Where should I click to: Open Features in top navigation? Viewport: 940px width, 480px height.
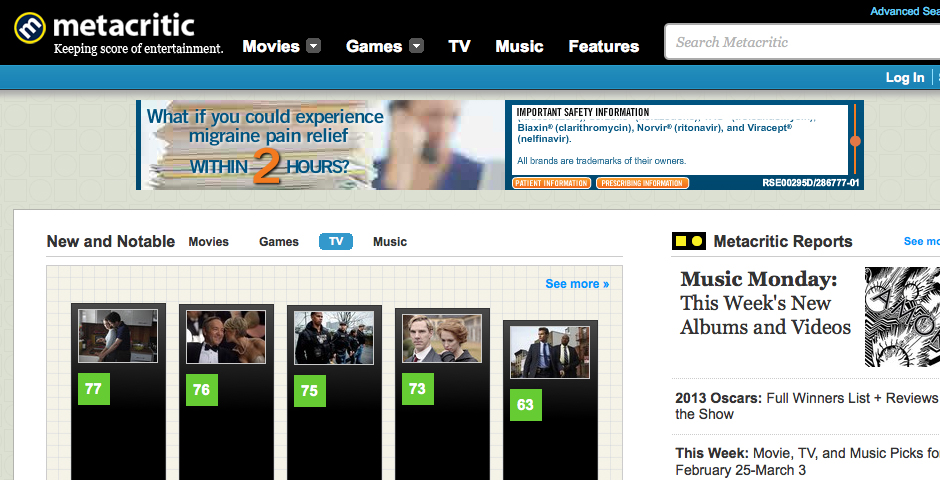pos(604,46)
